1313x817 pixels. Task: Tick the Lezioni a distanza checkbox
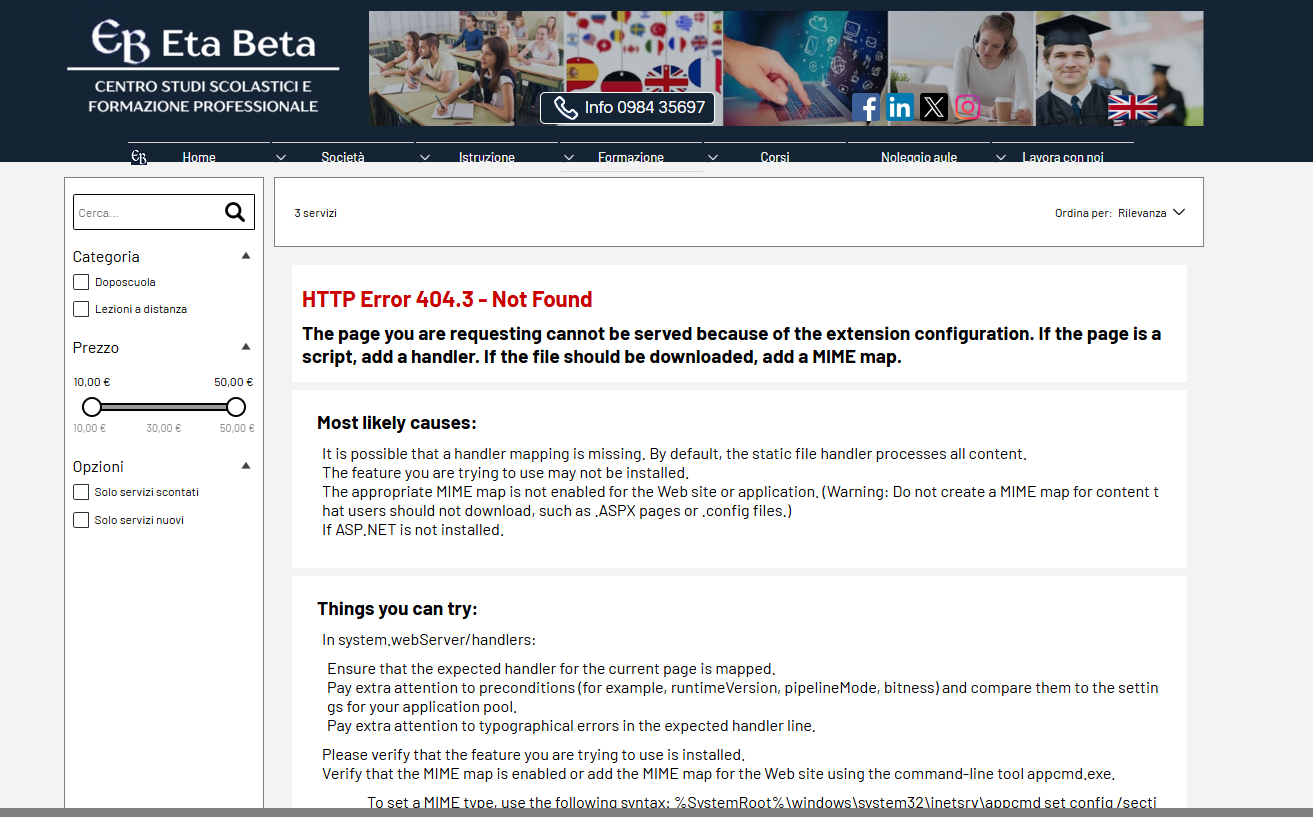point(82,309)
